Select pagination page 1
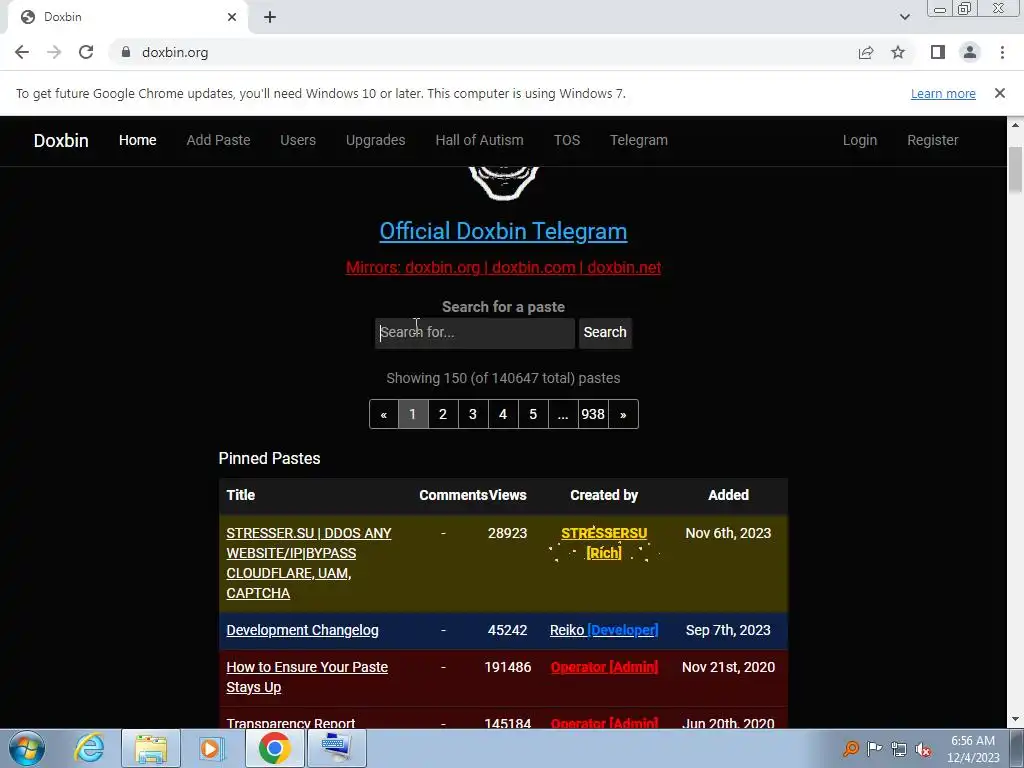Screen dimensions: 1024x768 (413, 414)
